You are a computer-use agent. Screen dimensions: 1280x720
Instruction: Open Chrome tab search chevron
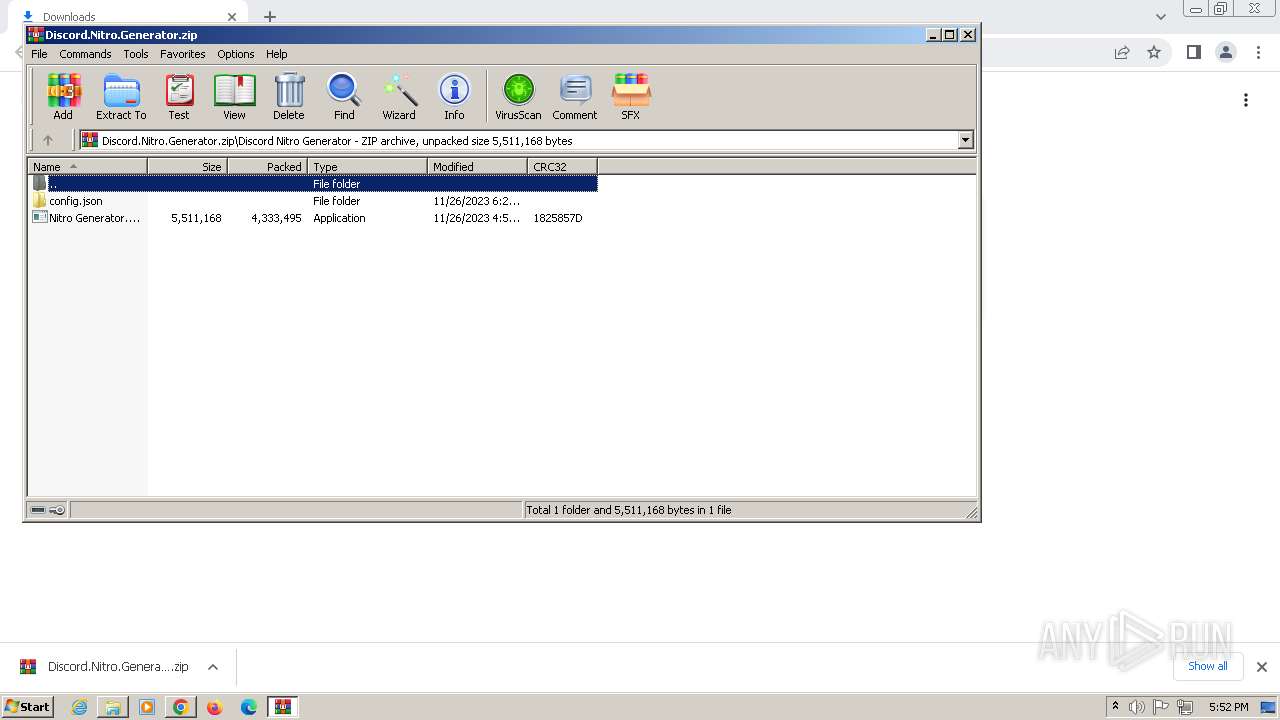pyautogui.click(x=1161, y=16)
